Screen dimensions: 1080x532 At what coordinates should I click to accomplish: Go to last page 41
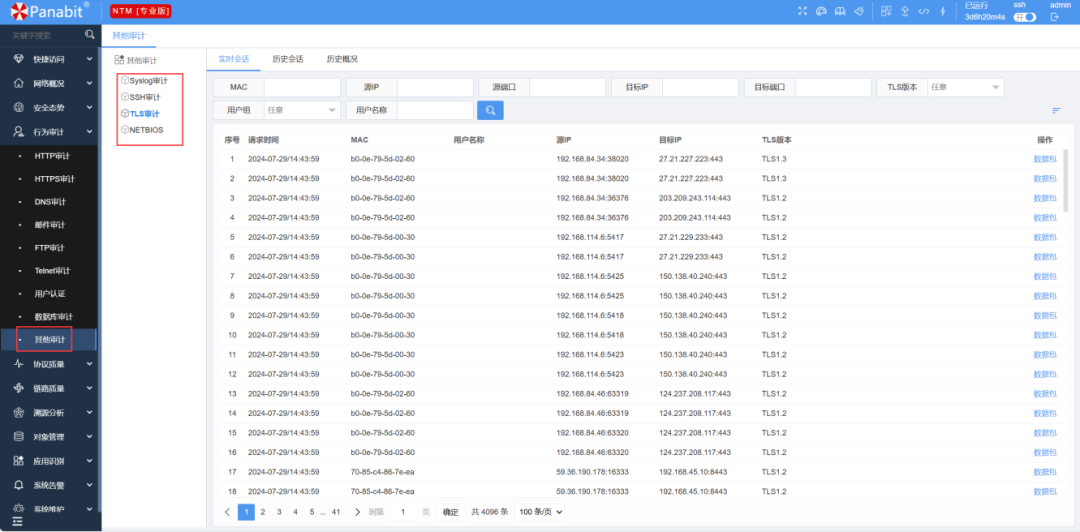336,512
